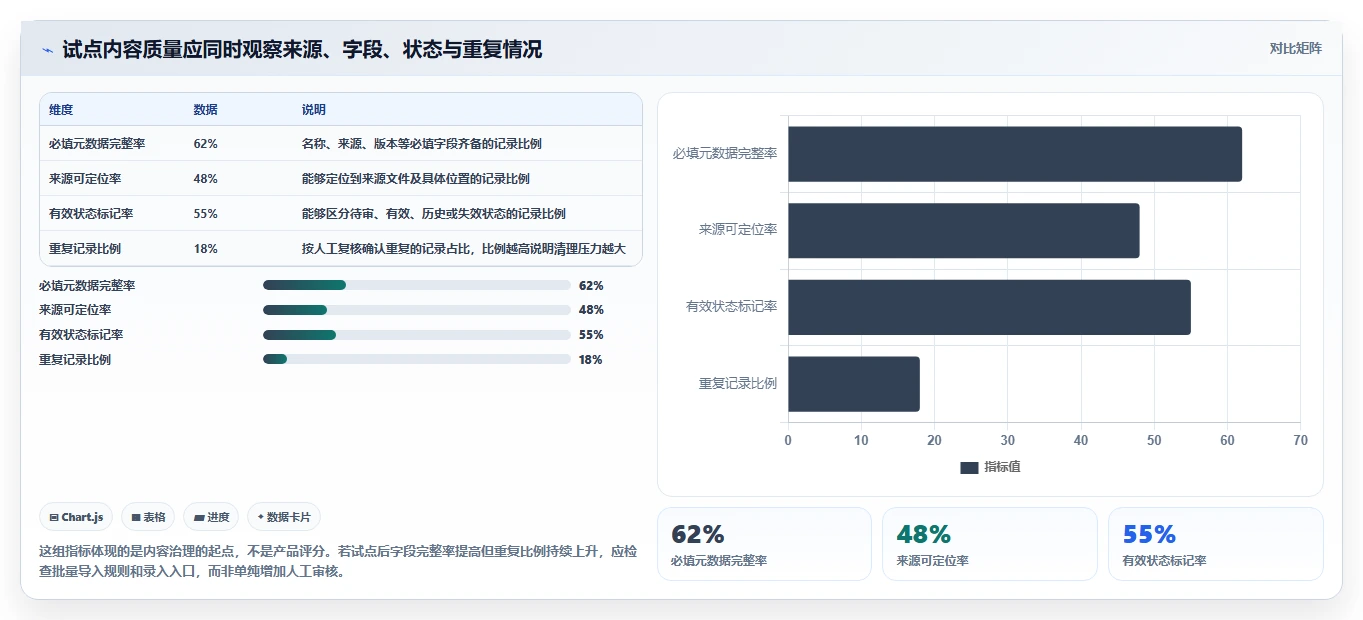Image resolution: width=1363 pixels, height=620 pixels.
Task: Click the 必填元数据完整率 progress bar
Action: (416, 285)
